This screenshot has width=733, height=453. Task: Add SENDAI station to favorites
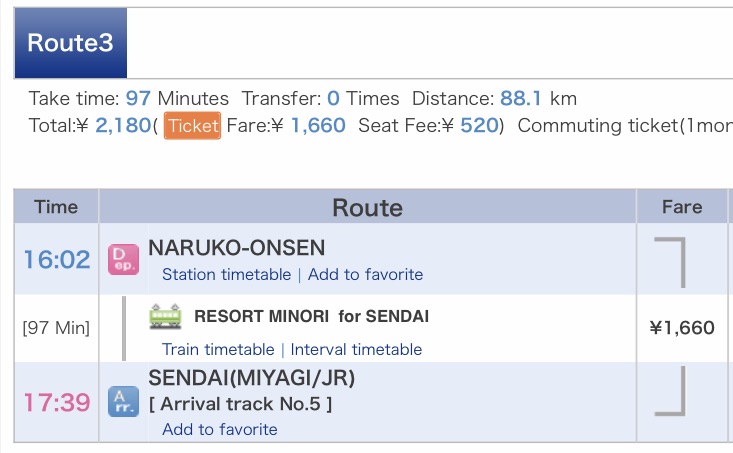tap(220, 429)
